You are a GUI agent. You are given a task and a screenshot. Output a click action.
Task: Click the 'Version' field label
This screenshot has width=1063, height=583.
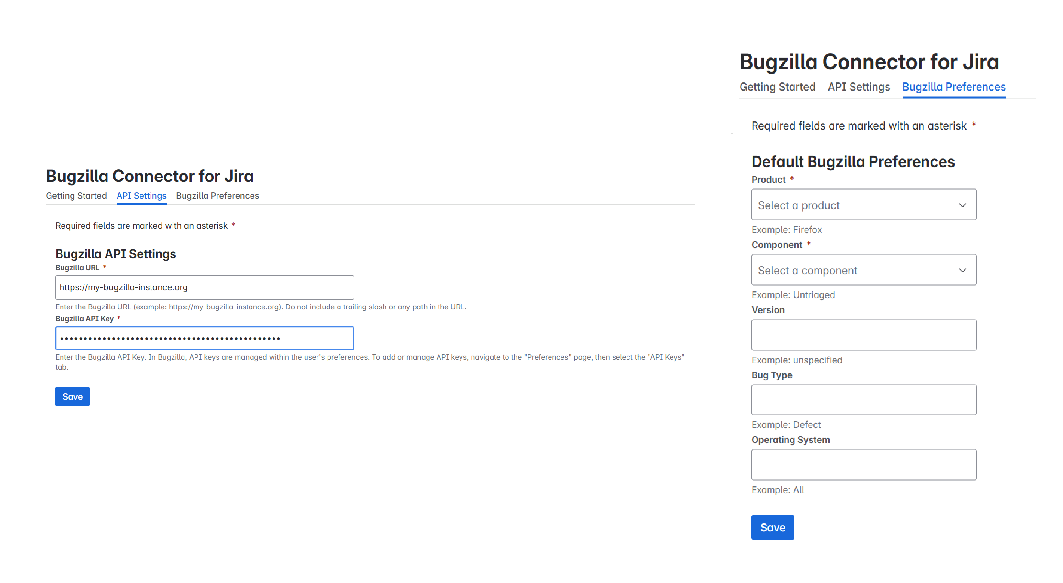768,310
